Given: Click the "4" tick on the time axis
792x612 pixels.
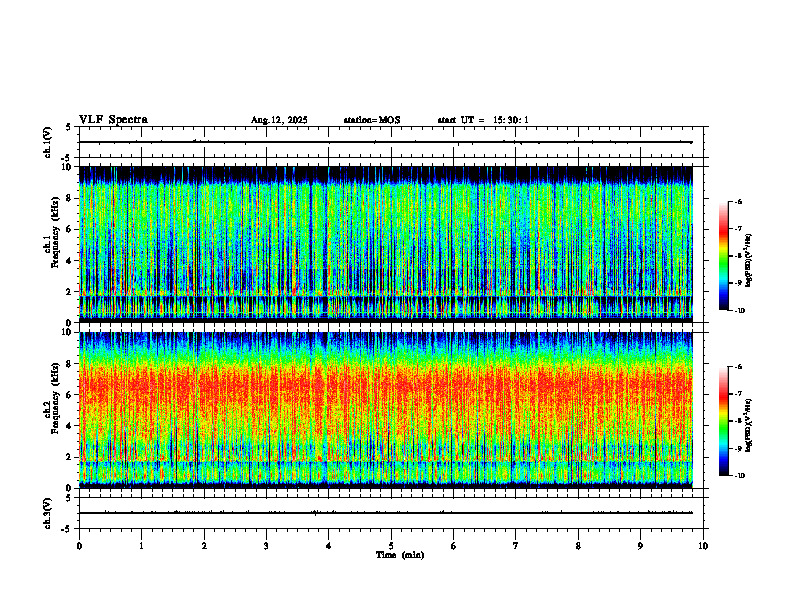Looking at the screenshot, I should [329, 546].
